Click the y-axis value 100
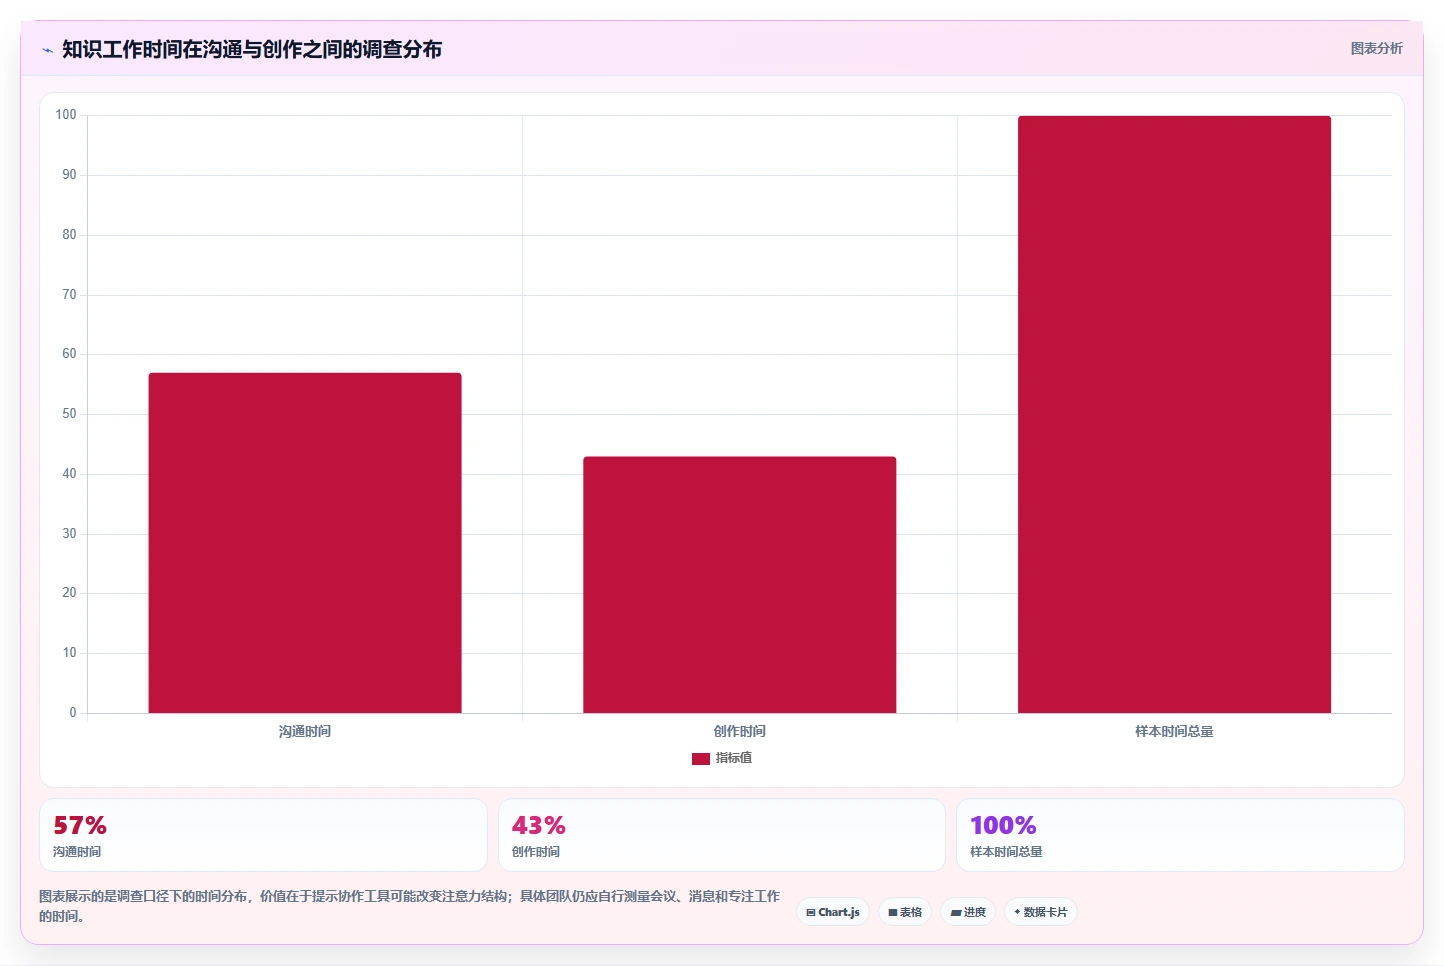This screenshot has width=1444, height=966. (x=66, y=115)
